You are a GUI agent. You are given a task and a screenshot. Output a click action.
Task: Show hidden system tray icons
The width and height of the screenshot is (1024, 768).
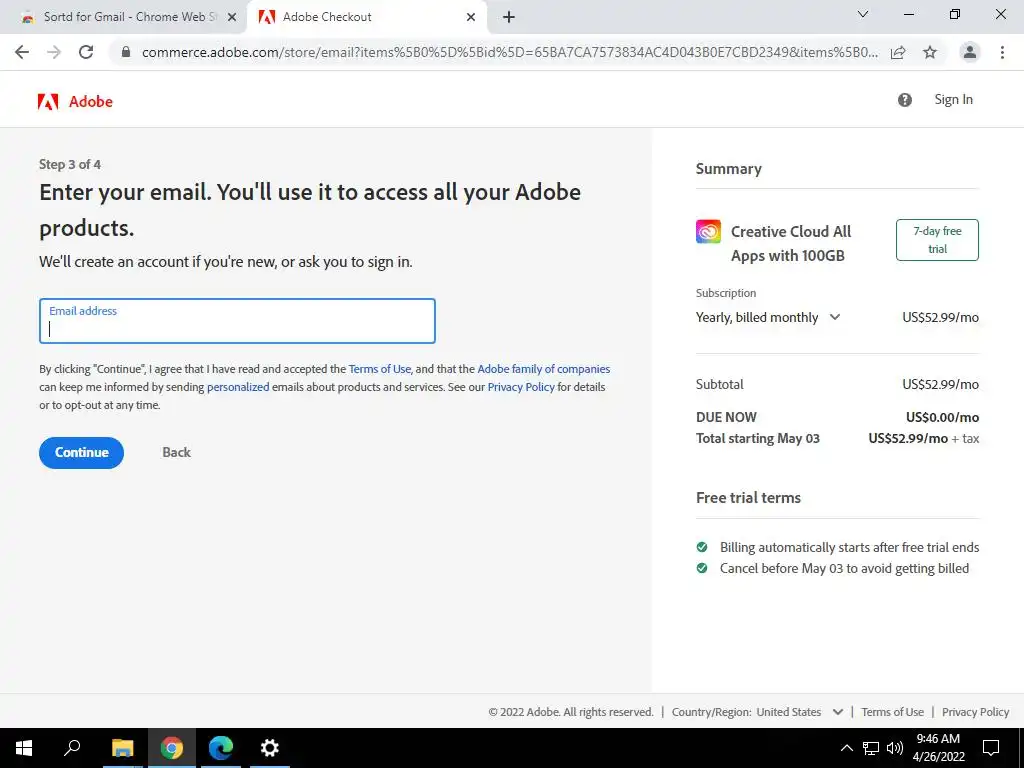846,748
